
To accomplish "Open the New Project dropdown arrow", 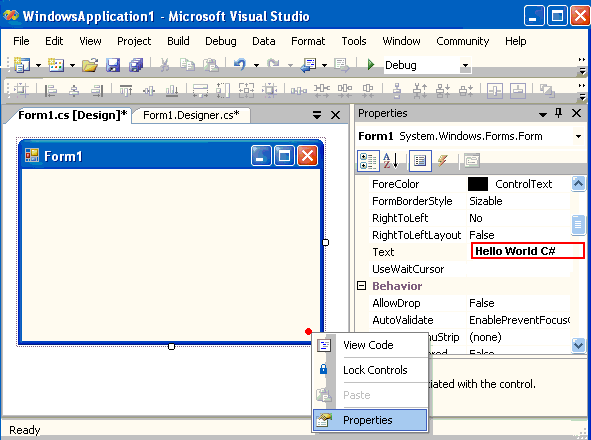I will coord(38,66).
